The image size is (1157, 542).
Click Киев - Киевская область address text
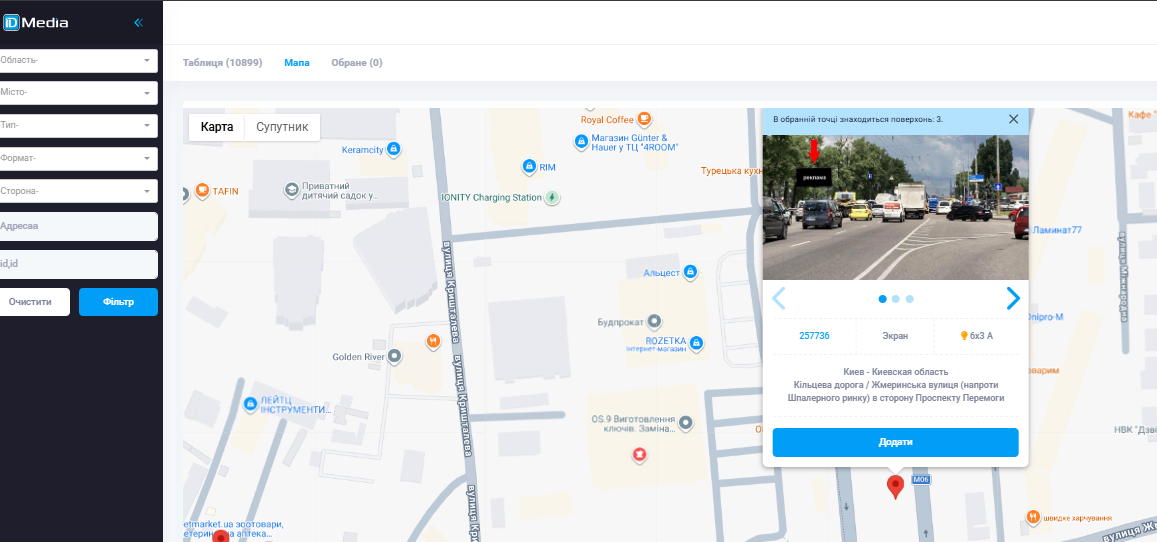click(895, 372)
